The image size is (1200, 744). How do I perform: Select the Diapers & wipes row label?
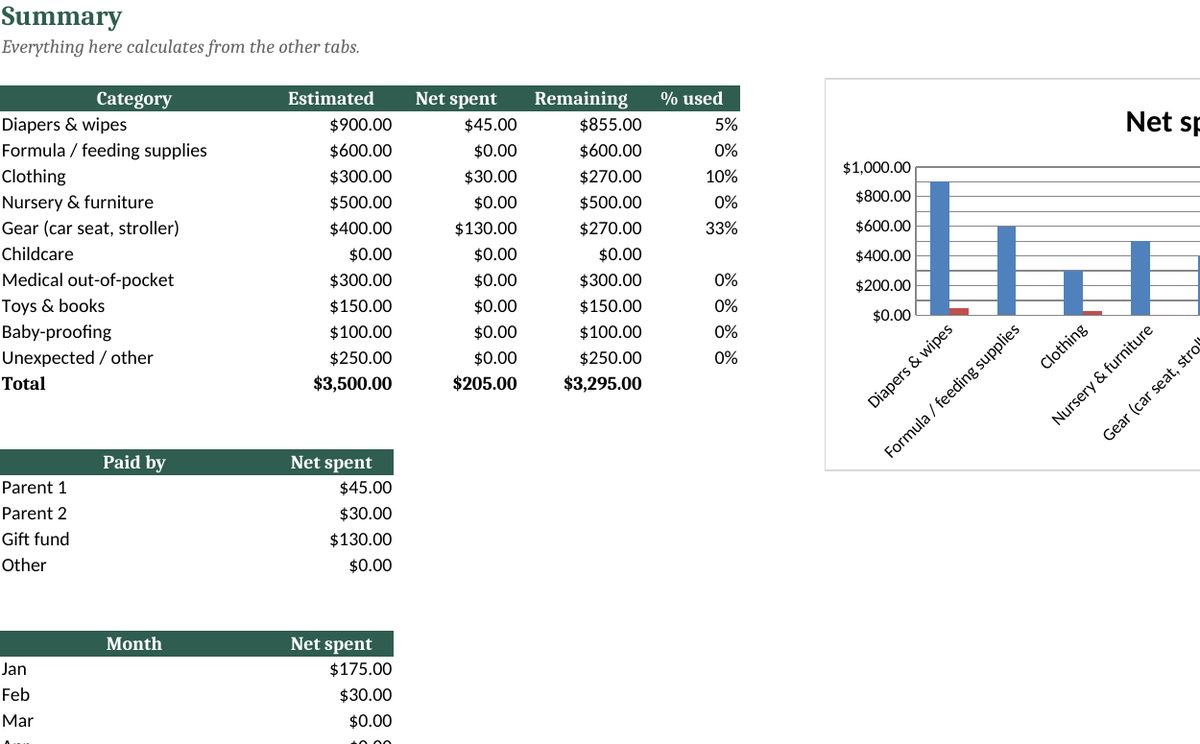(x=64, y=125)
